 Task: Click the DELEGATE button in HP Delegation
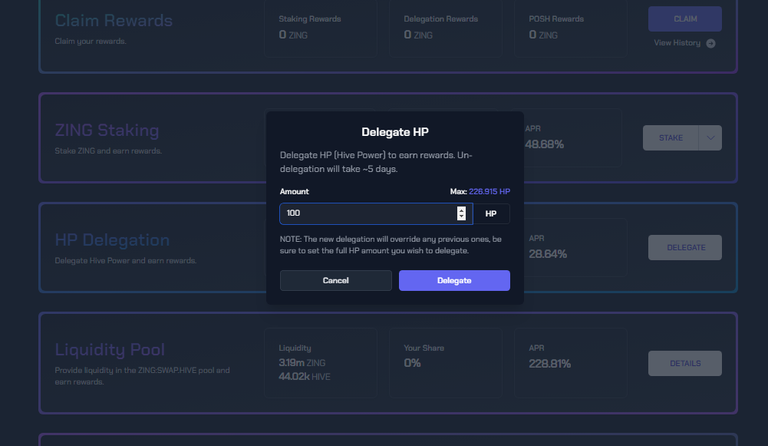[685, 248]
